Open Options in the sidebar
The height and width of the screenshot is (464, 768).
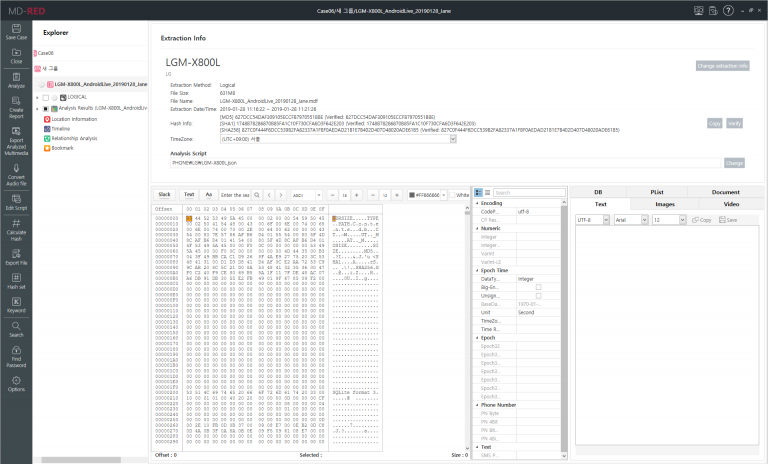tap(16, 384)
